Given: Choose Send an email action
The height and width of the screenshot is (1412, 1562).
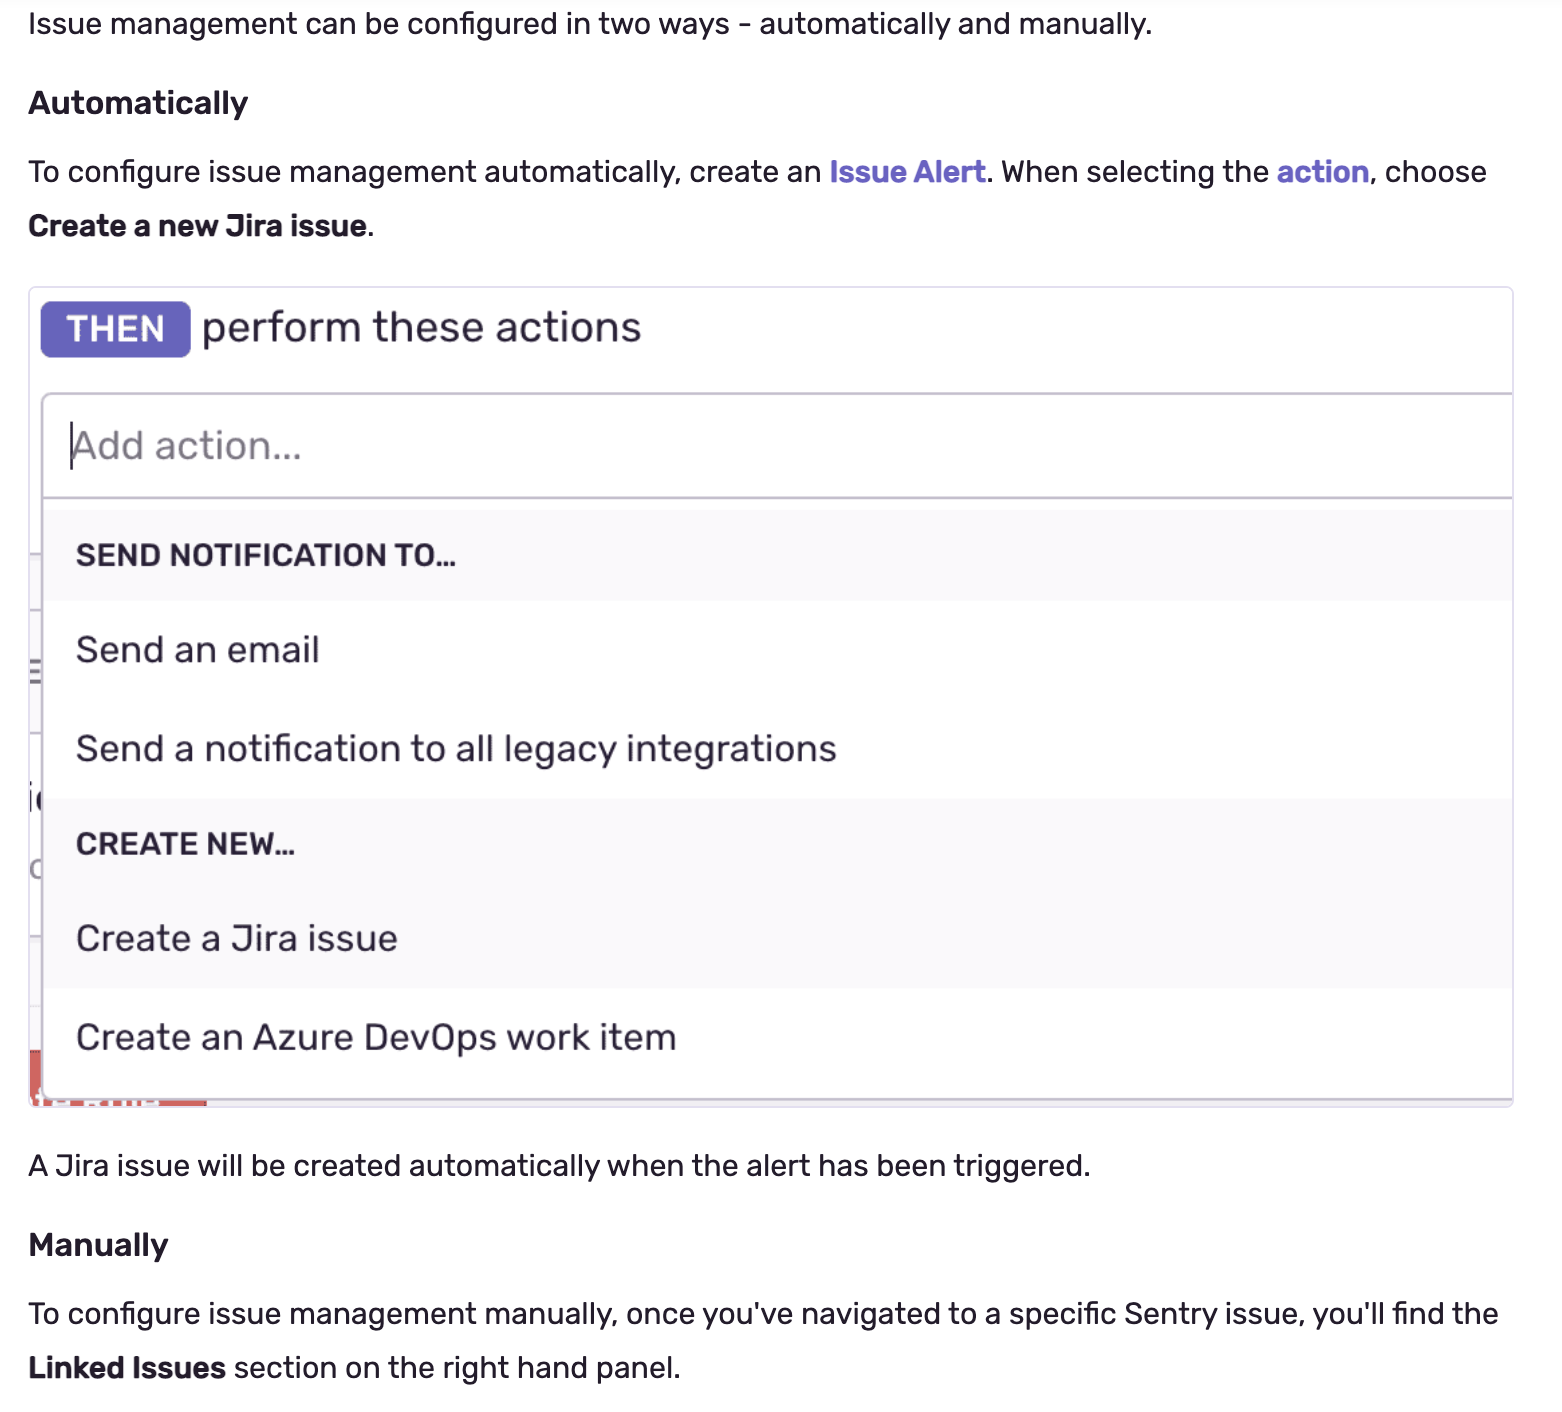Looking at the screenshot, I should click(x=777, y=650).
